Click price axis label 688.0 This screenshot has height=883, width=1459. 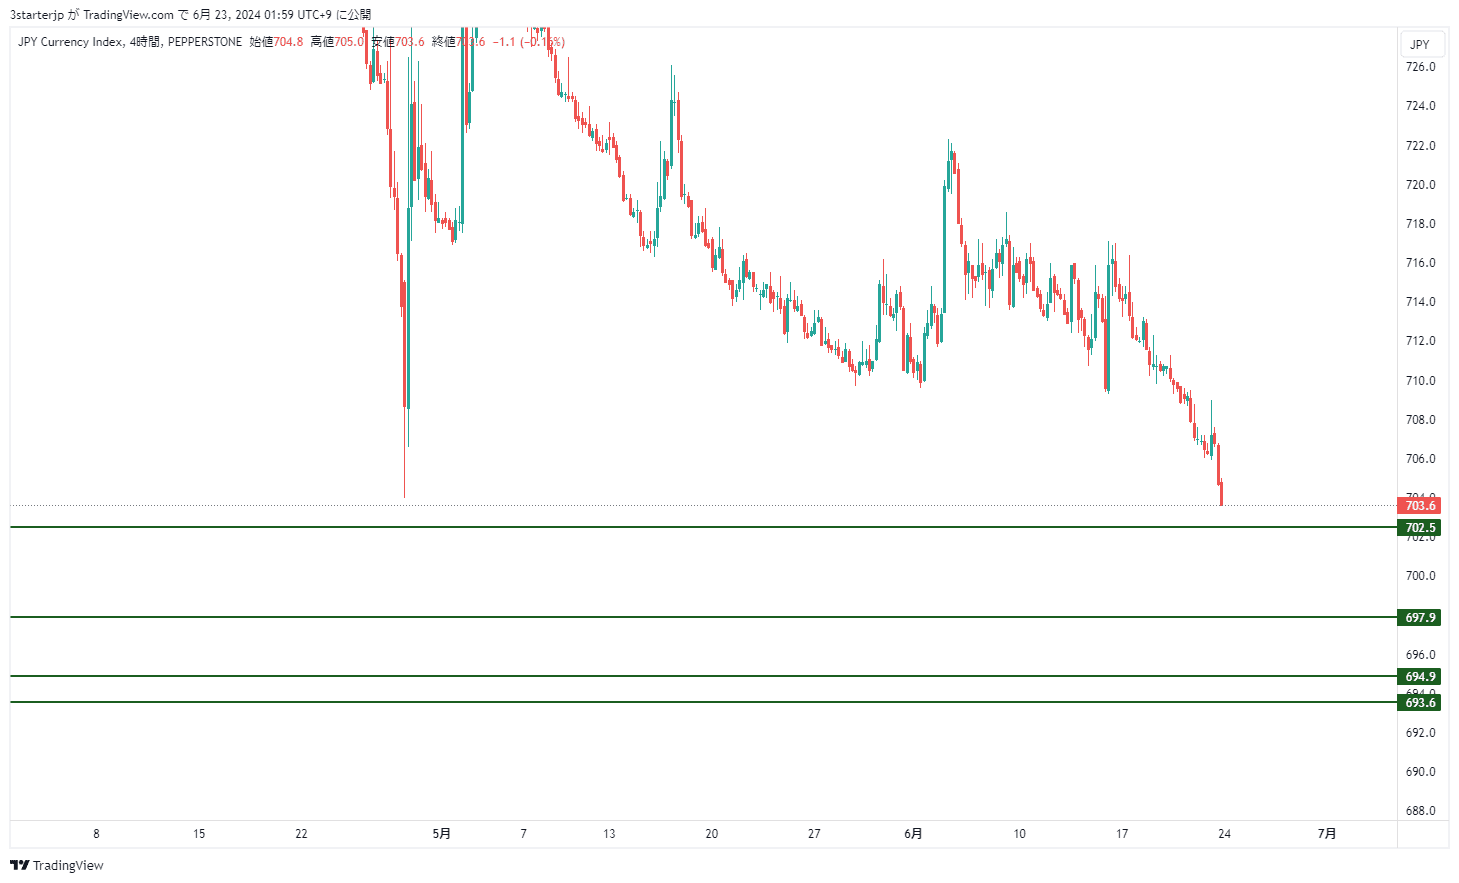1420,811
